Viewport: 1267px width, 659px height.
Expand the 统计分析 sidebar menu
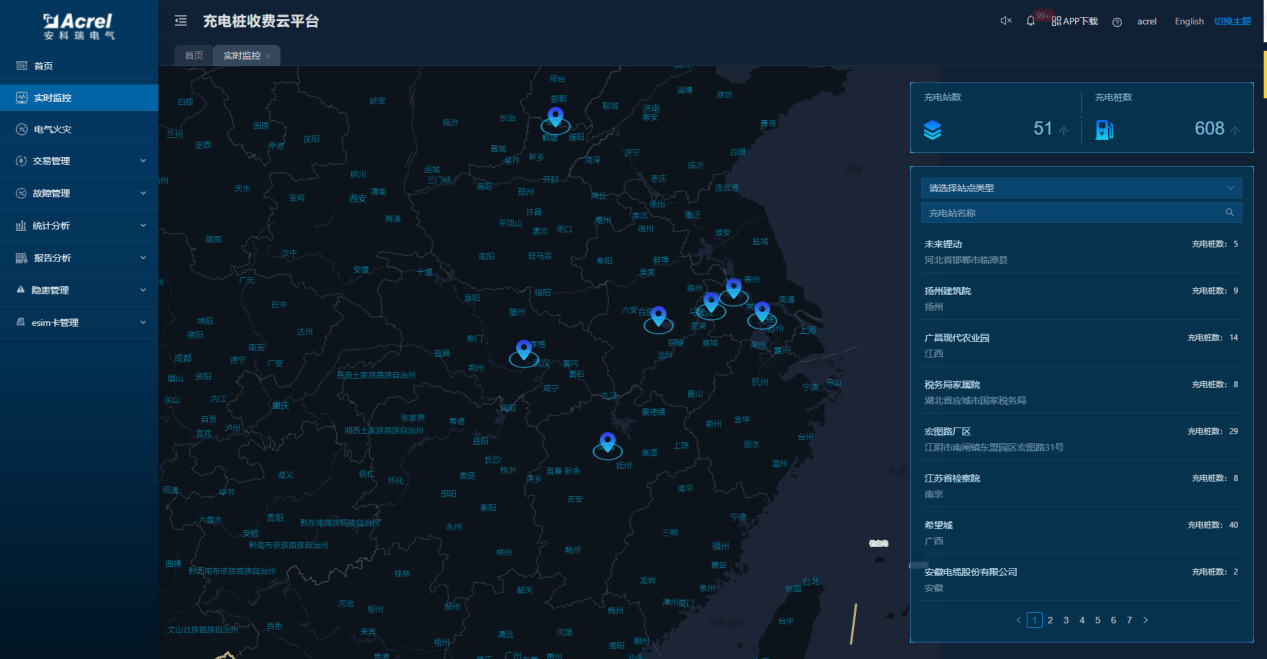79,226
